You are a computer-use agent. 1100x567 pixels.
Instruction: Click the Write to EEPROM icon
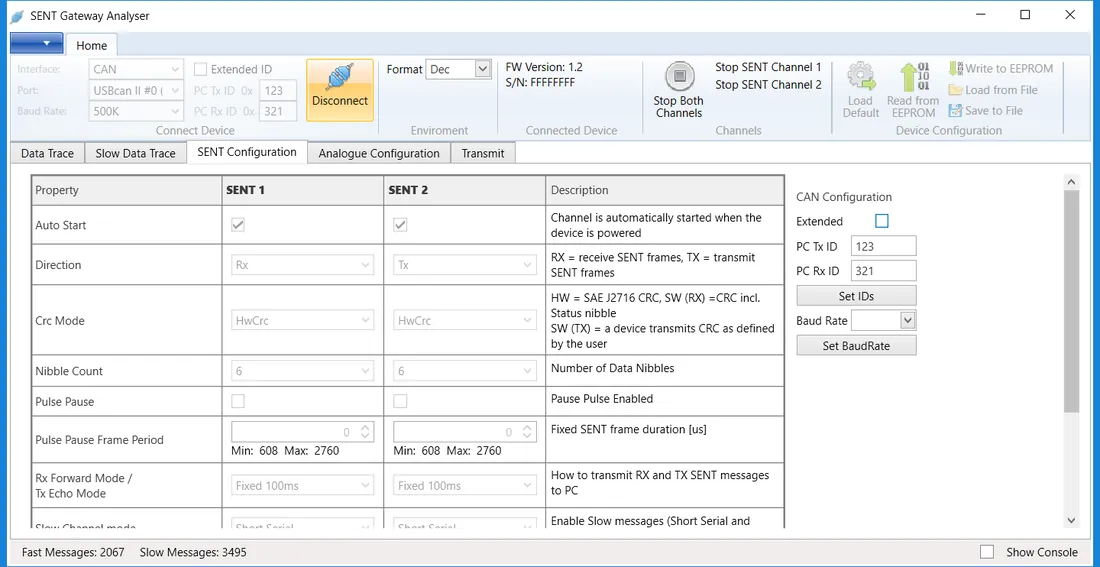pos(955,68)
